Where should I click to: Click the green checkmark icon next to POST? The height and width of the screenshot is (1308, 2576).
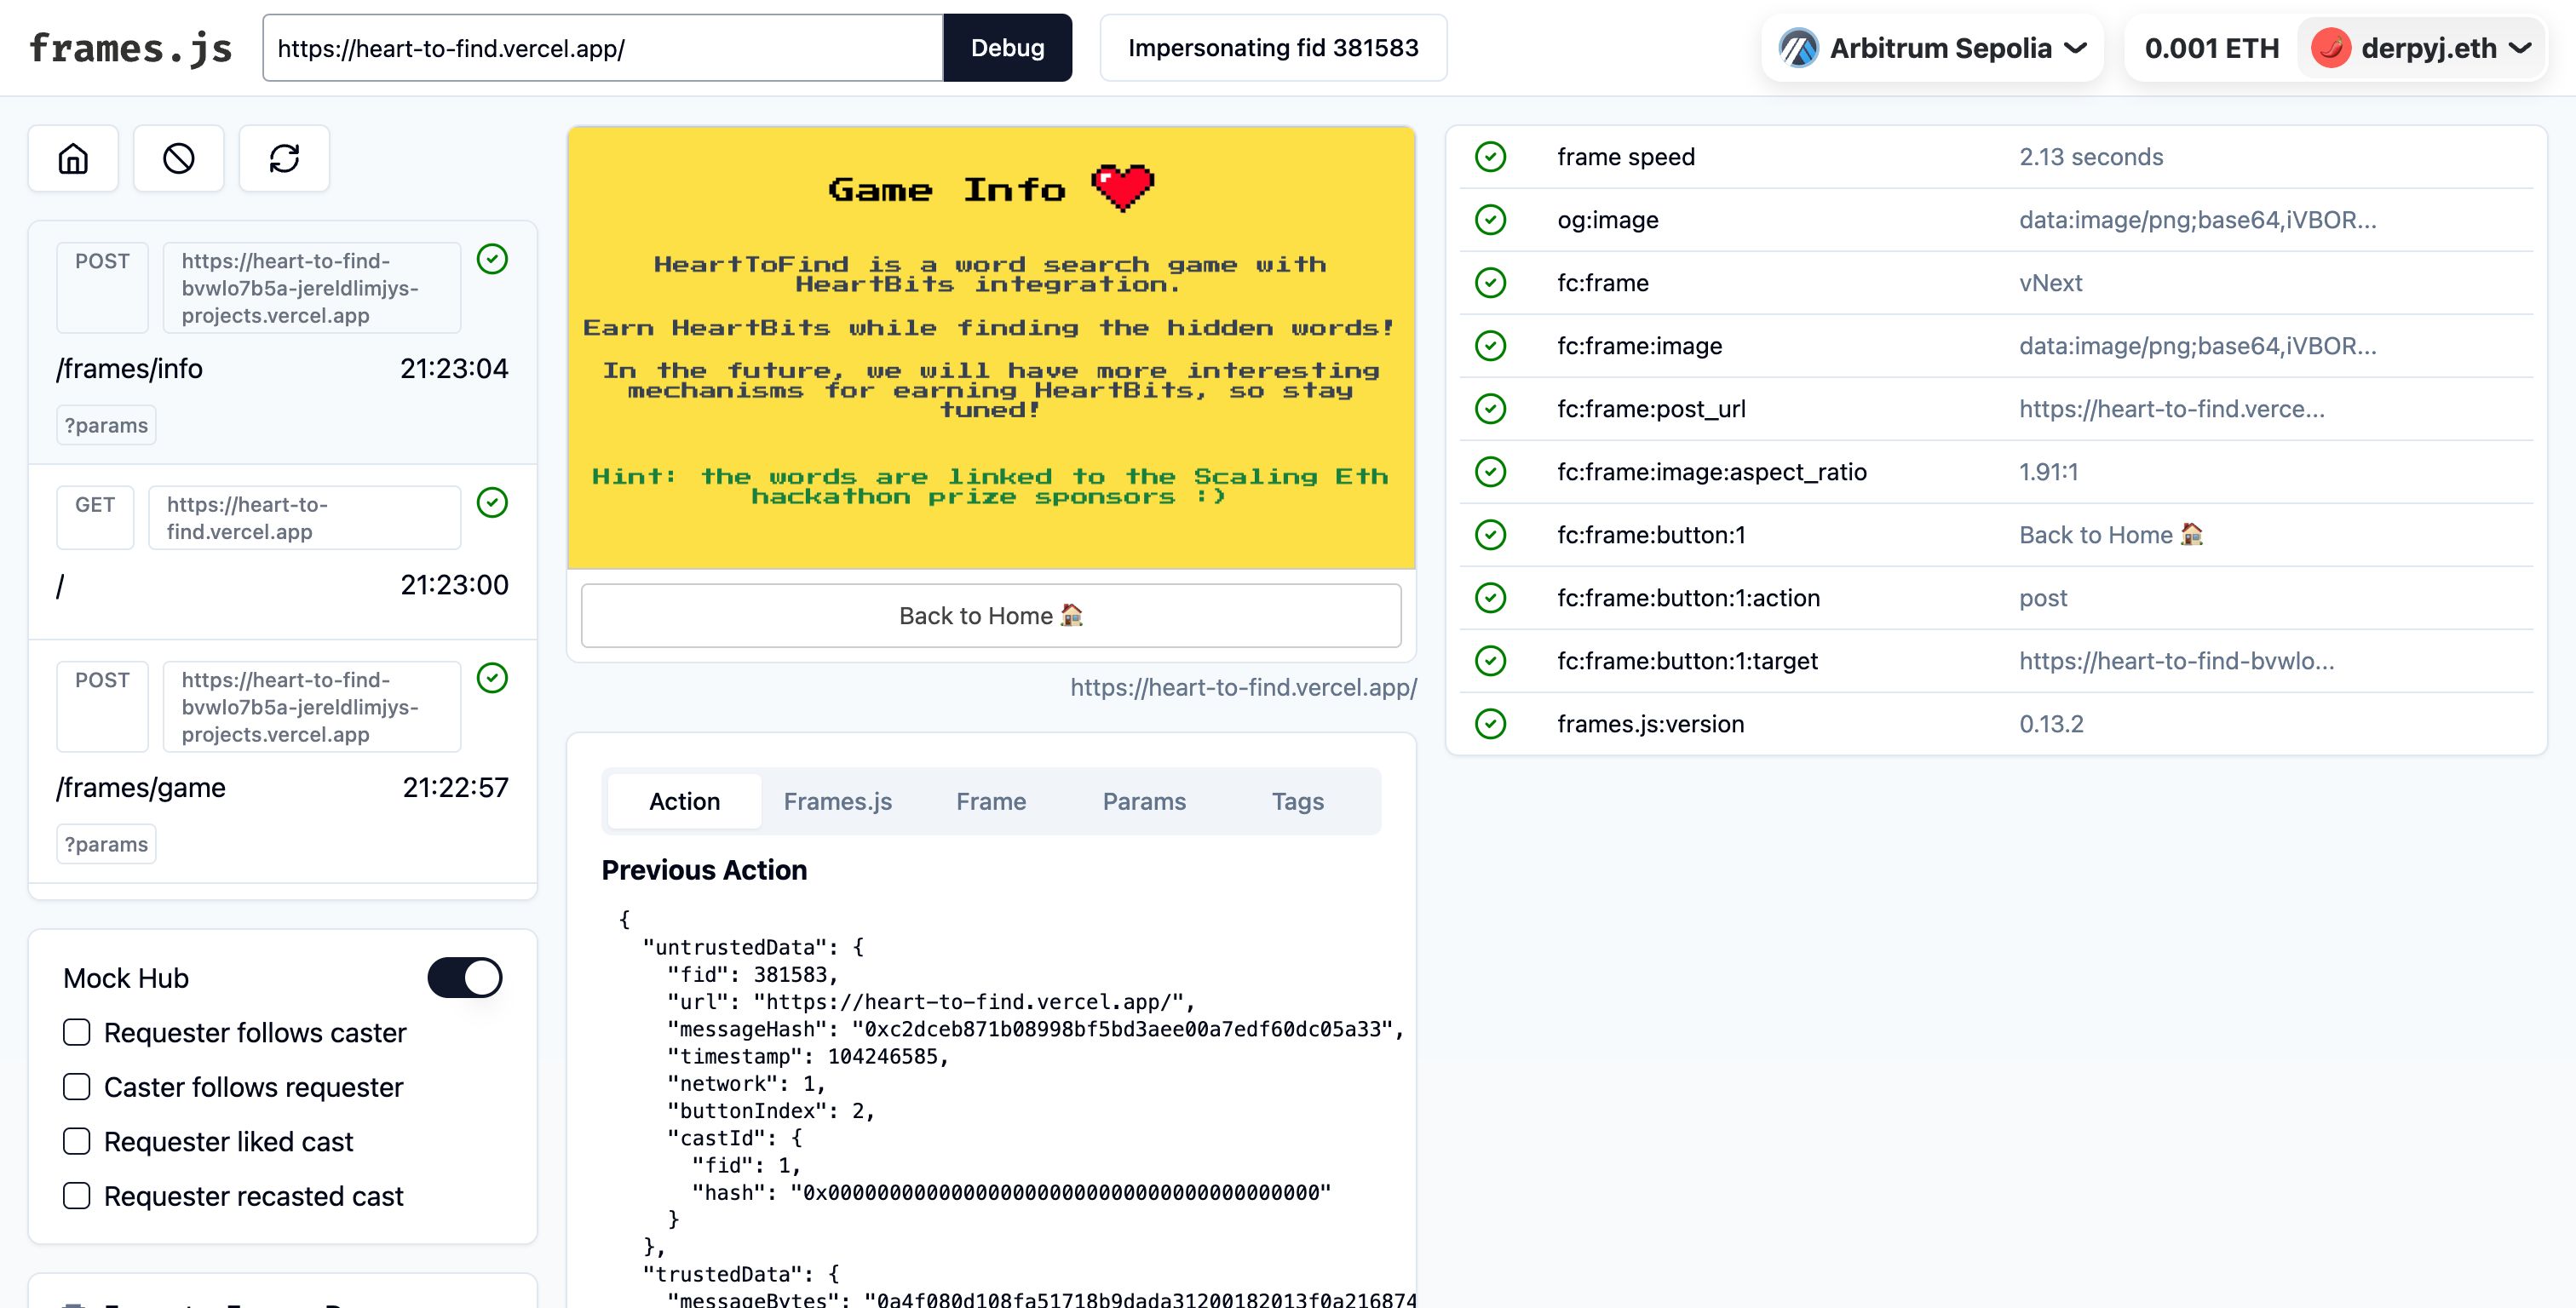coord(494,259)
